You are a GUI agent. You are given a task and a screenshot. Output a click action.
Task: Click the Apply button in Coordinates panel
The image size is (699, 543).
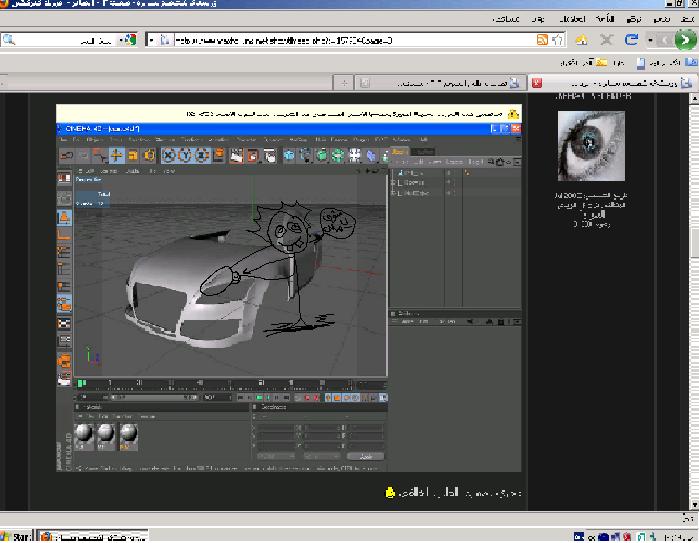pyautogui.click(x=366, y=456)
